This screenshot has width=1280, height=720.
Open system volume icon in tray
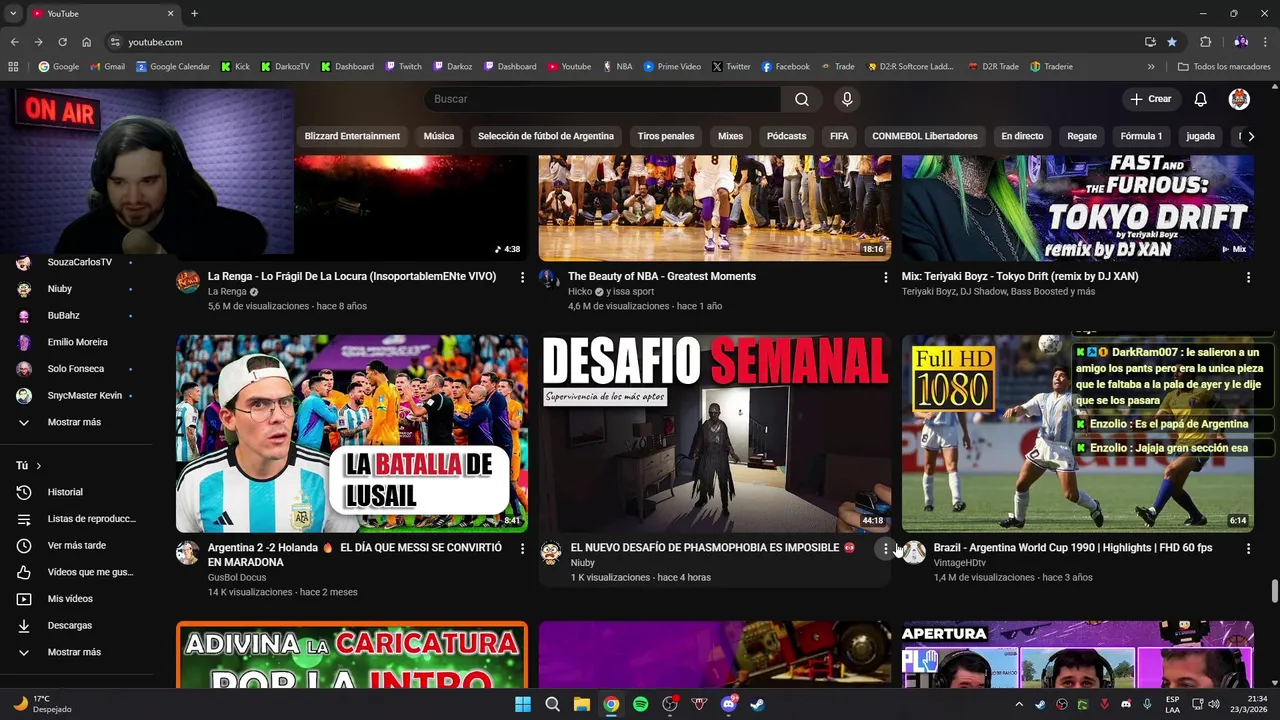[1213, 704]
